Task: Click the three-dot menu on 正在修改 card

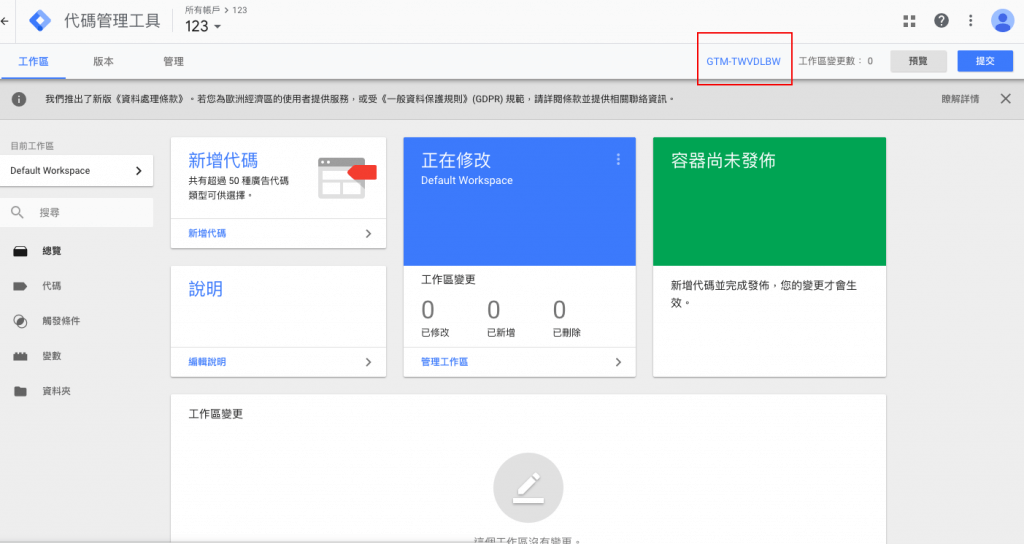Action: 618,159
